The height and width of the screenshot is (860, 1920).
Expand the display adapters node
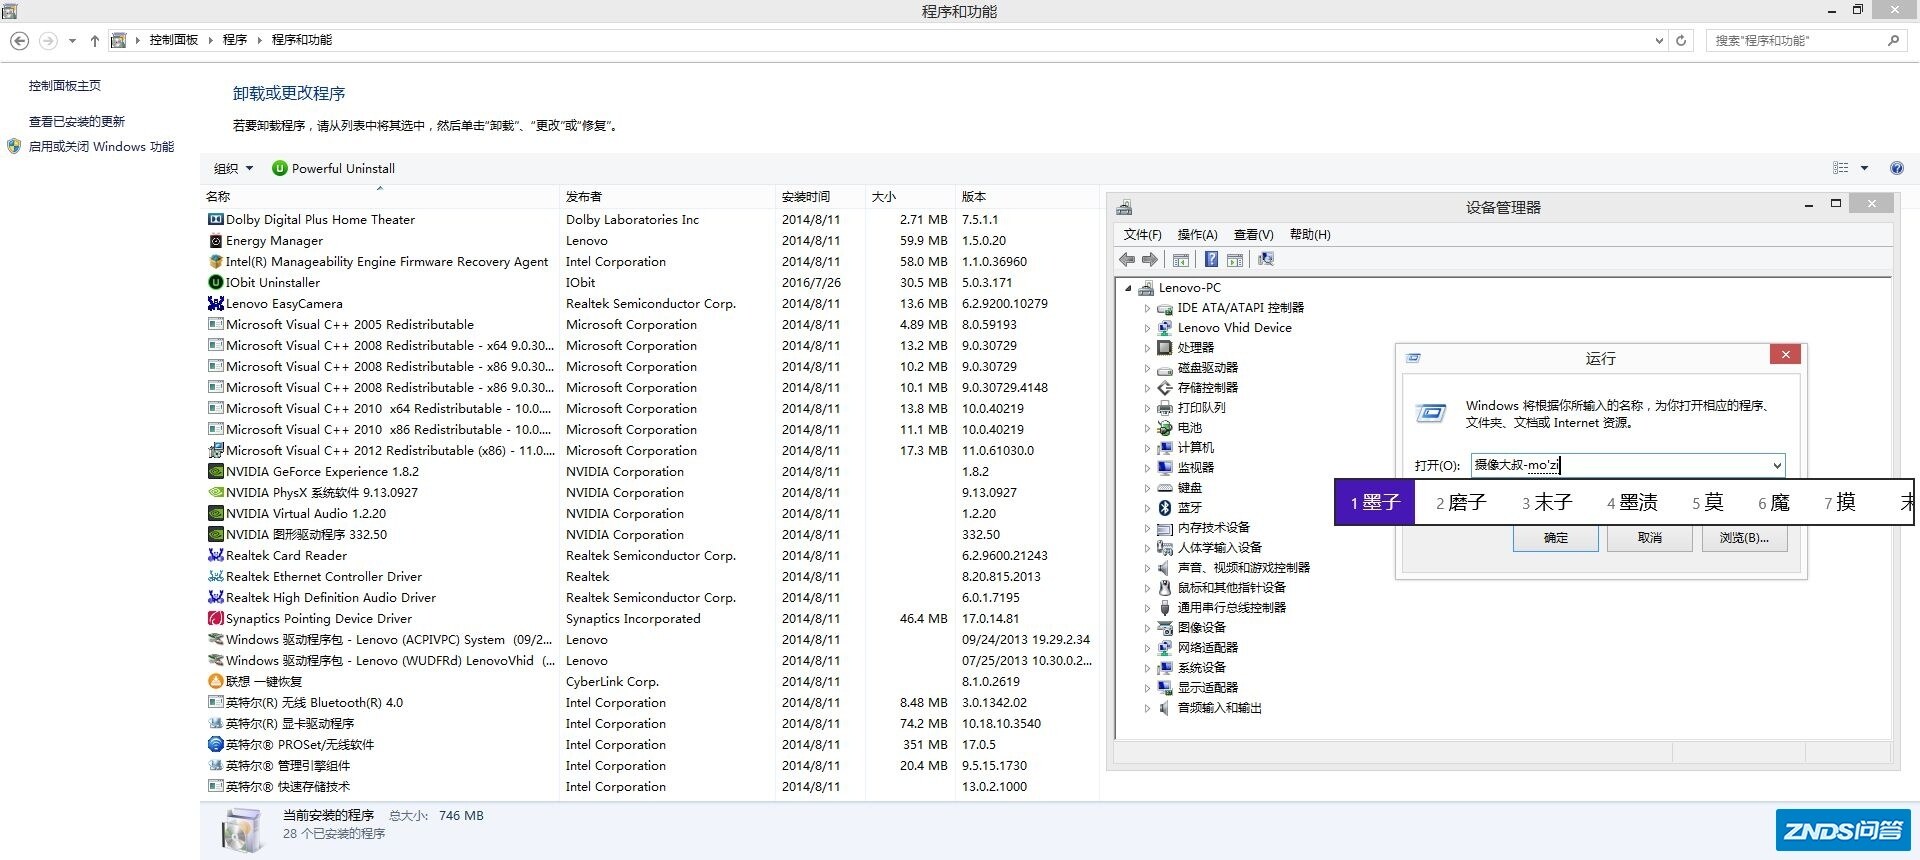point(1147,688)
